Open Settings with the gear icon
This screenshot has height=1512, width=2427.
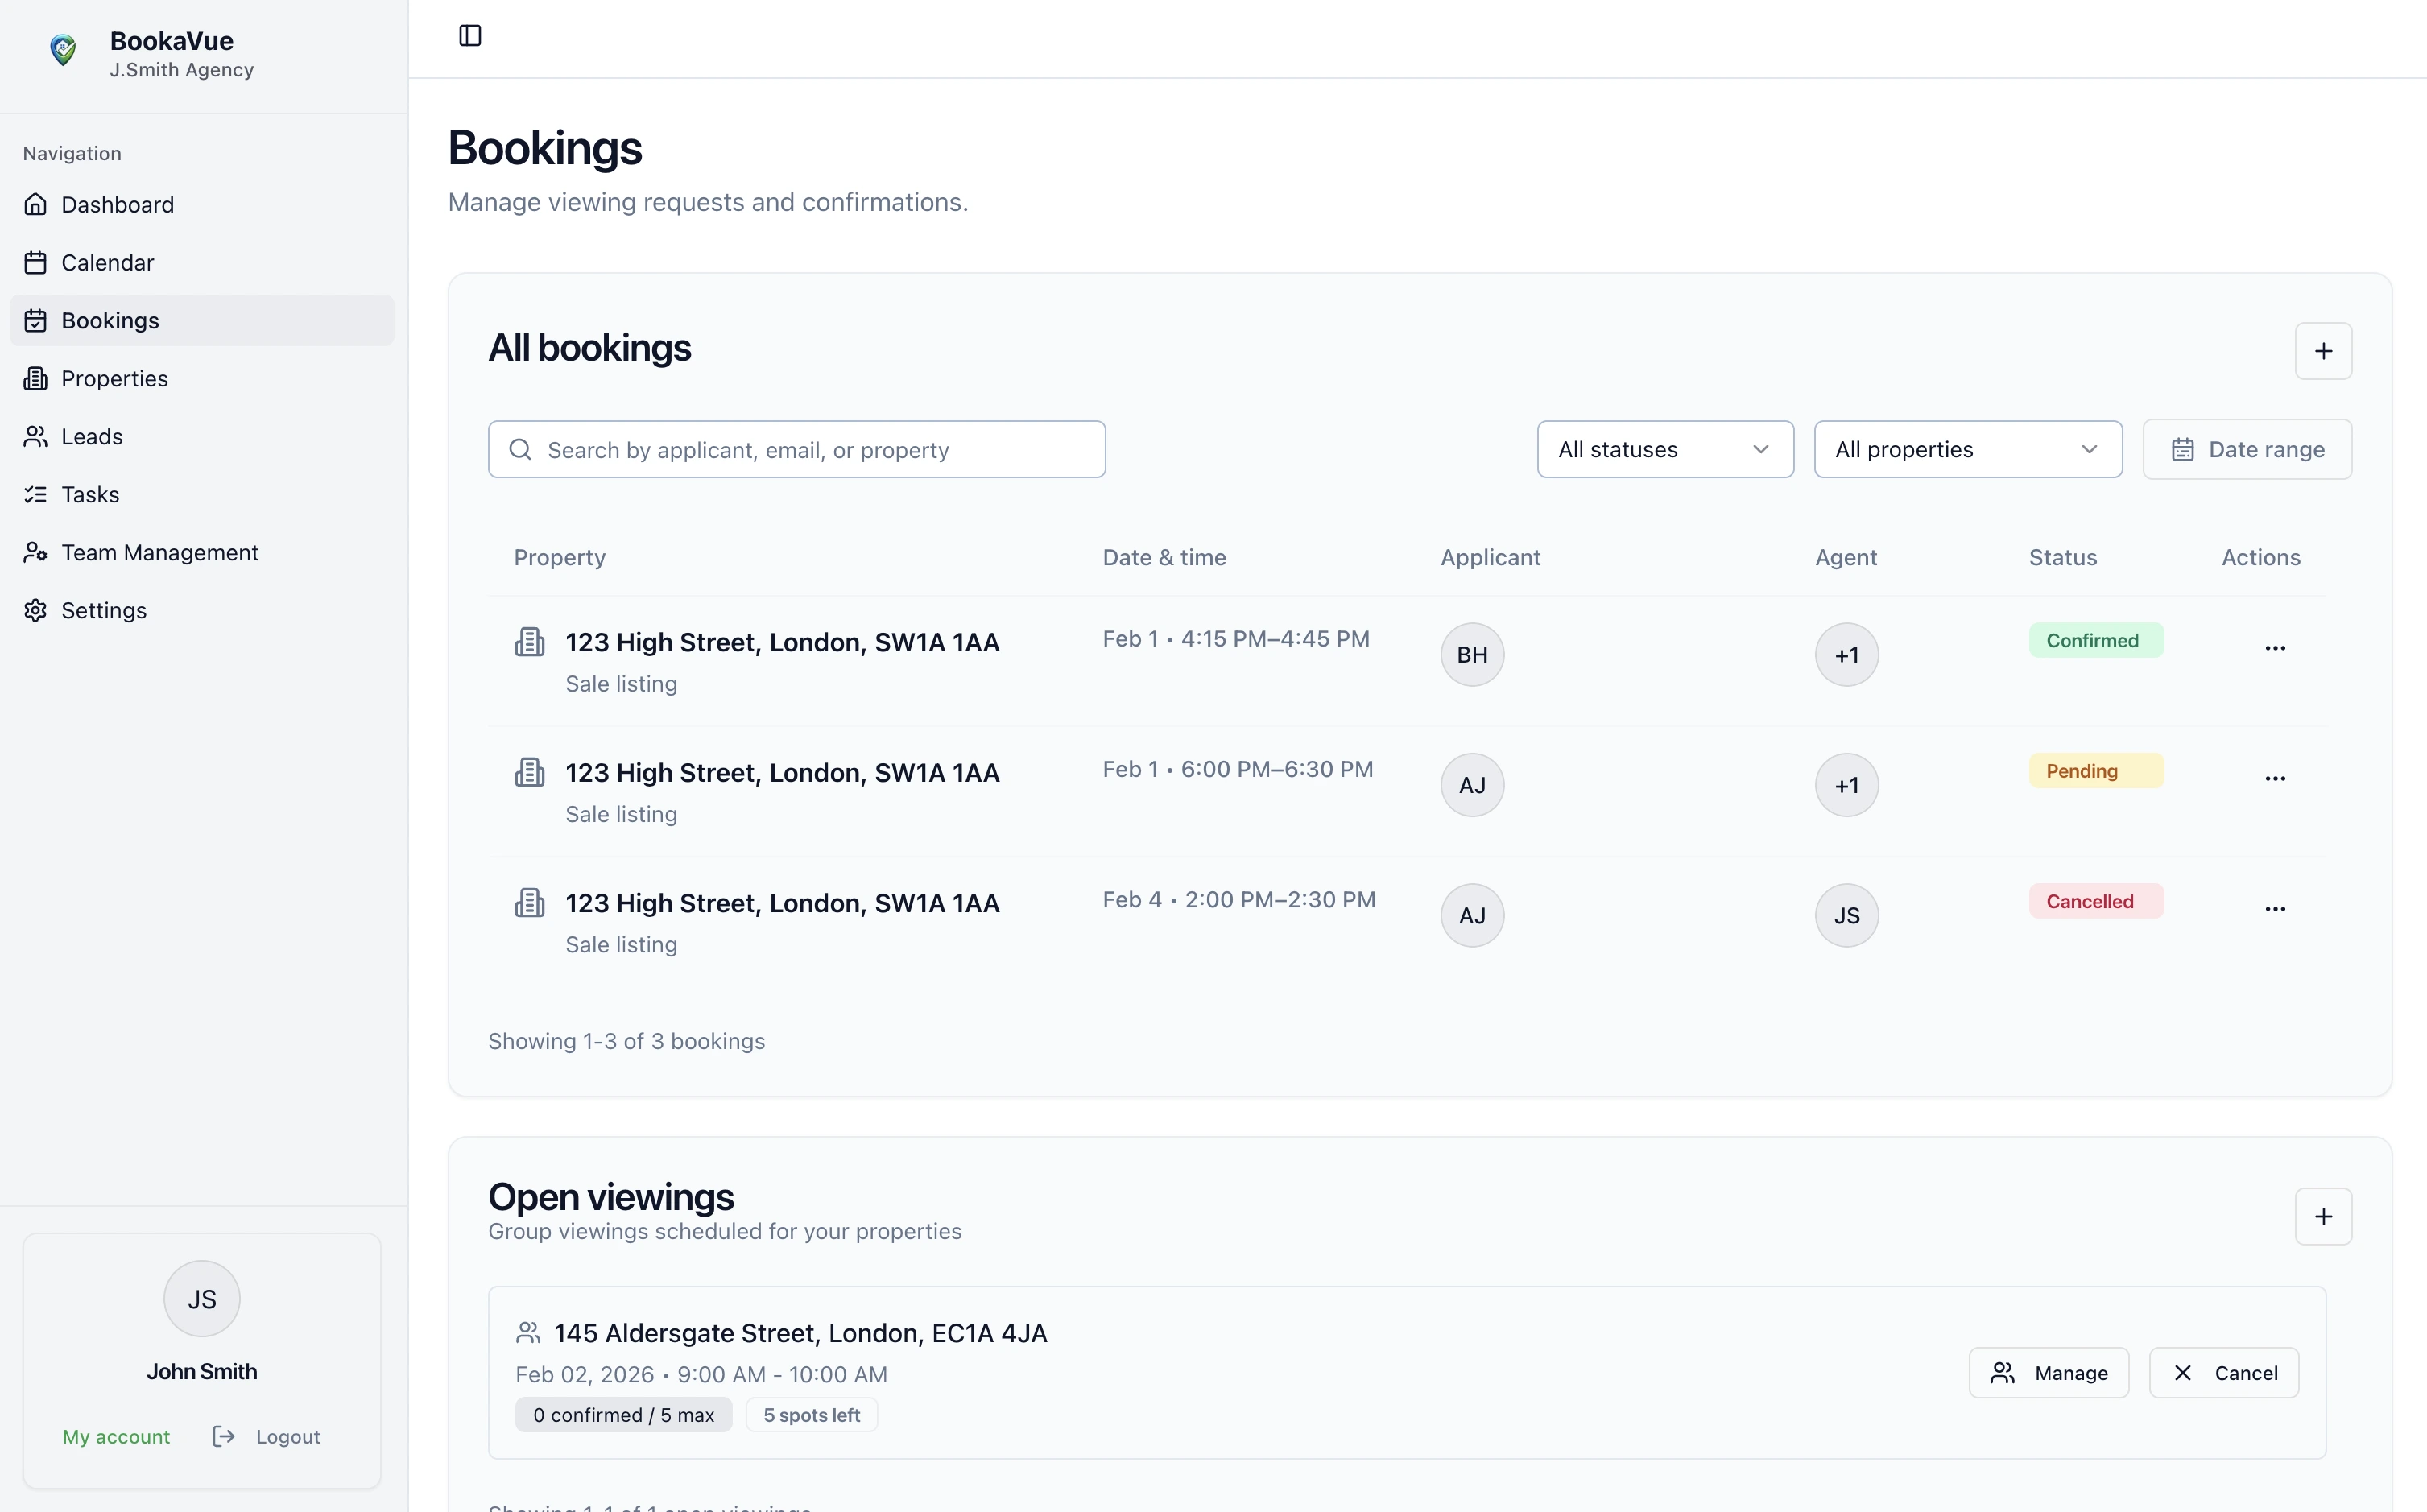(36, 610)
